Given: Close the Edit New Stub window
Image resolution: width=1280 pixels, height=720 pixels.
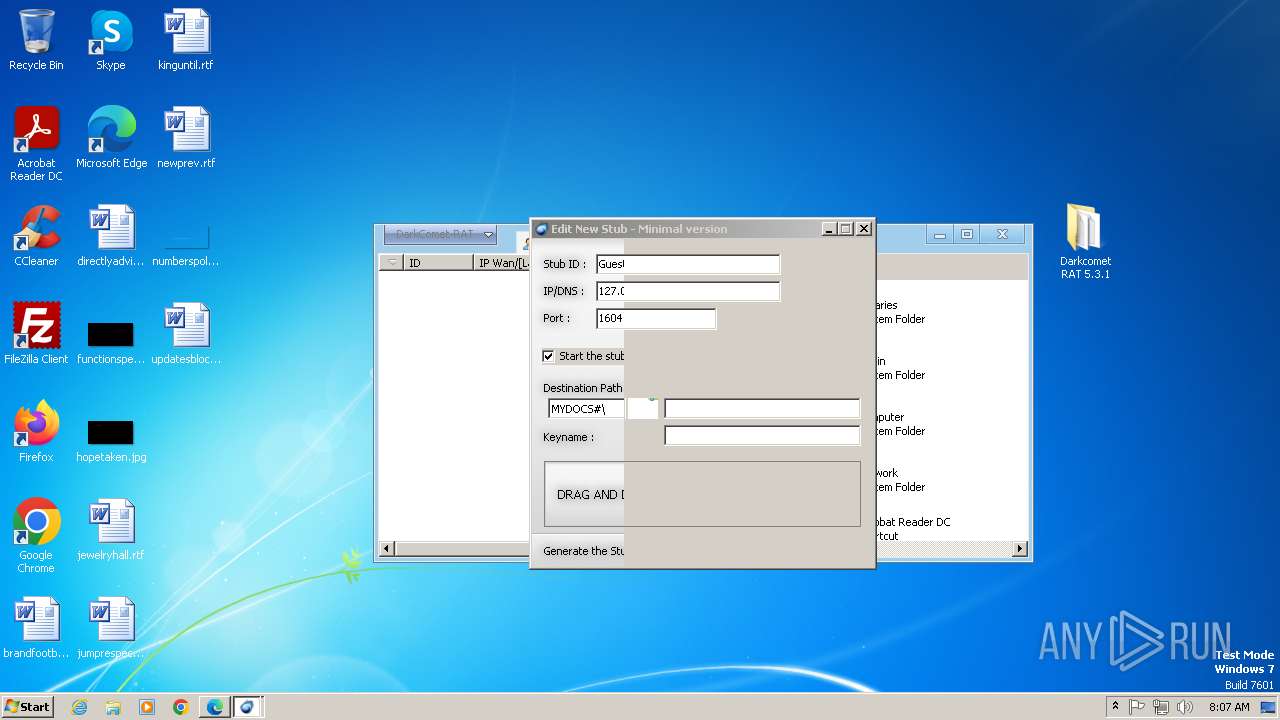Looking at the screenshot, I should [864, 229].
